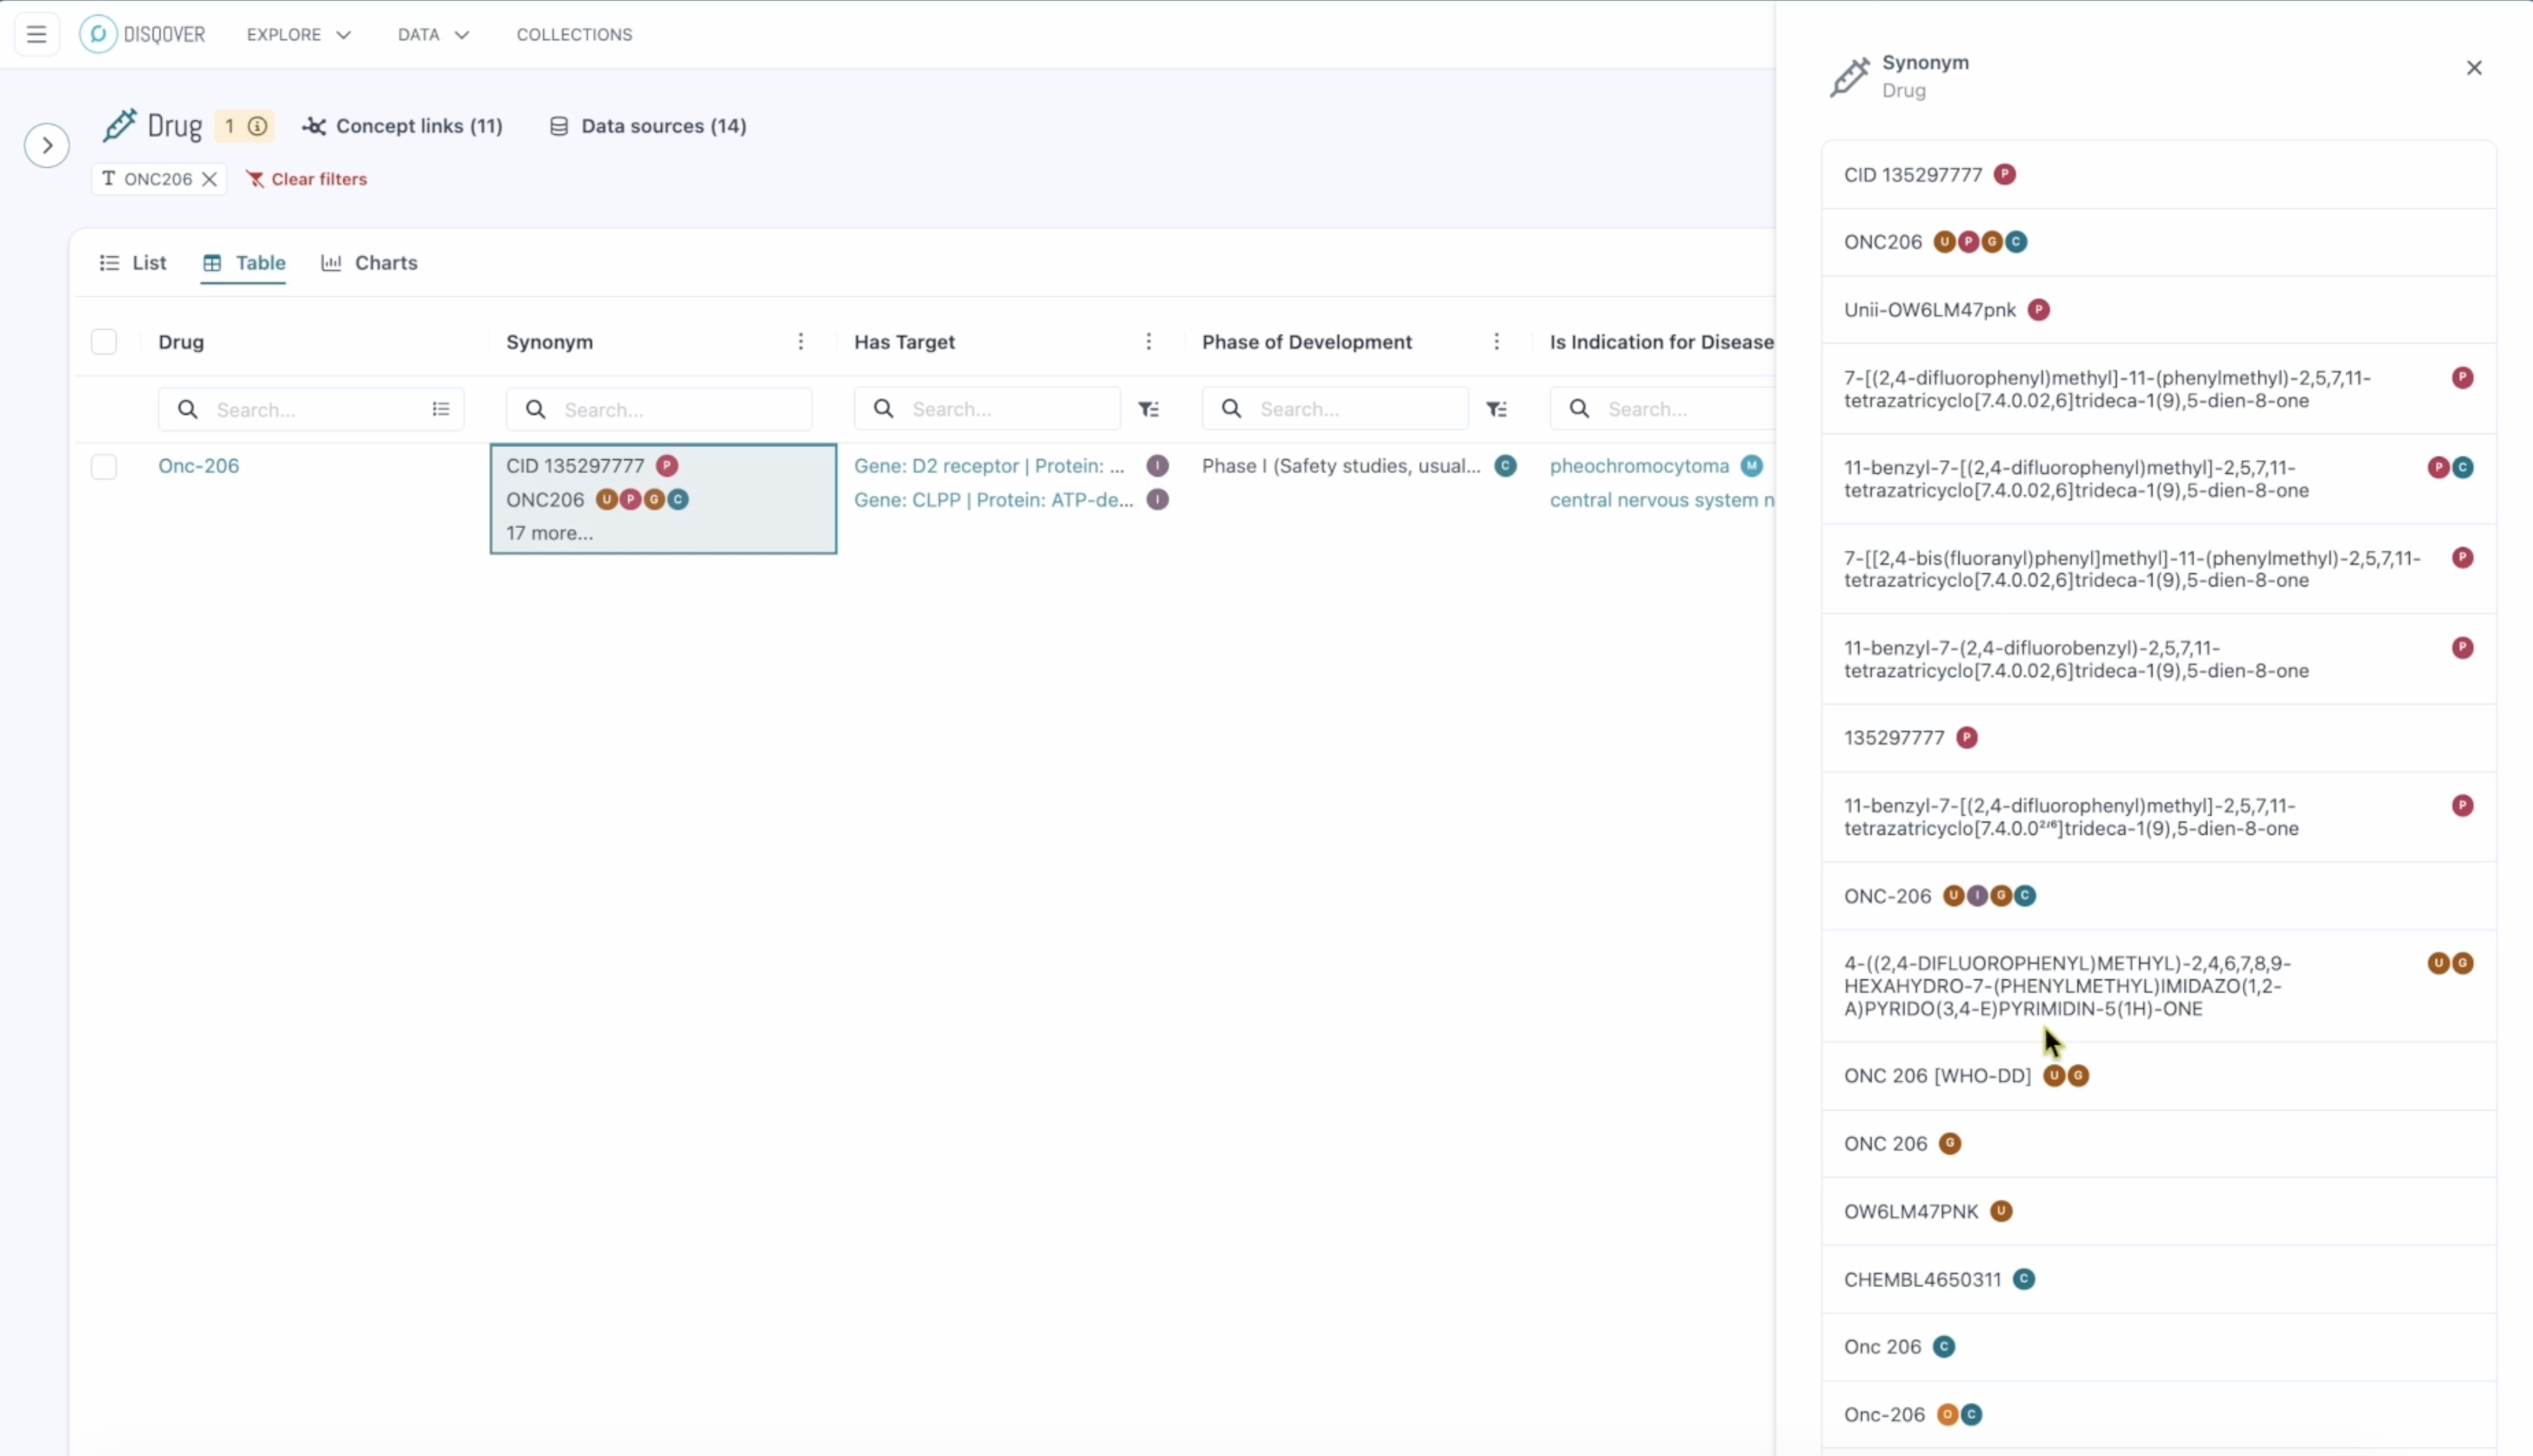This screenshot has height=1456, width=2533.
Task: Open the hamburger menu icon
Action: (37, 34)
